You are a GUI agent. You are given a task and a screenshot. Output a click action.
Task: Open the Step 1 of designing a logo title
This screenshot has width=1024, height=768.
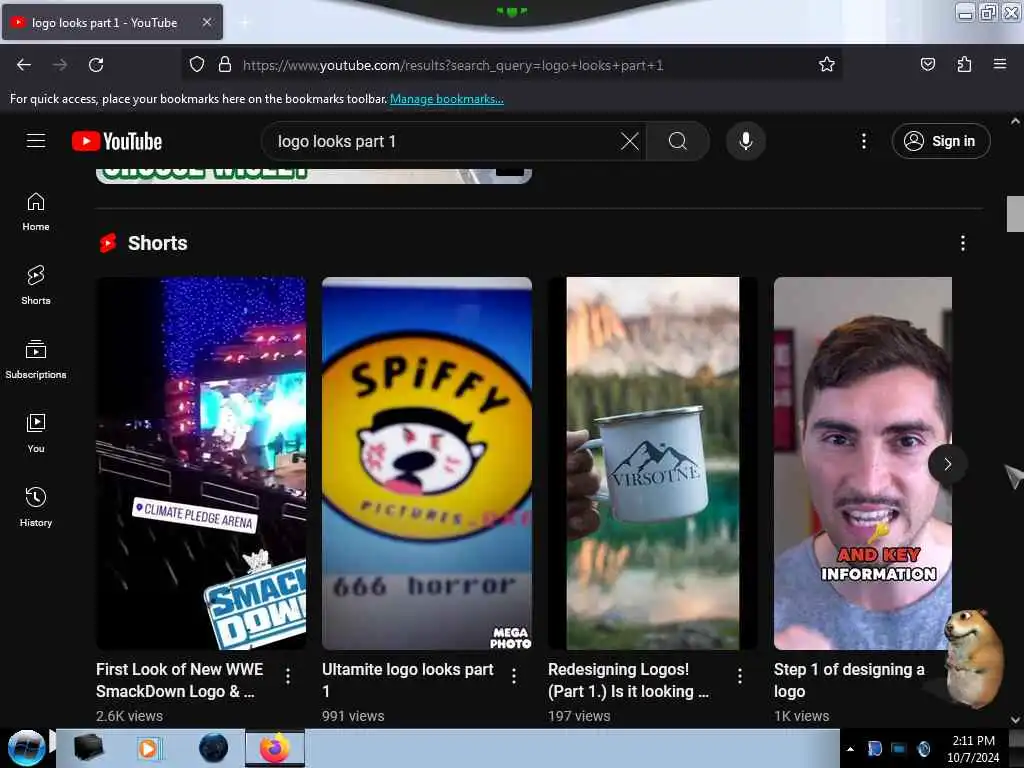tap(849, 680)
